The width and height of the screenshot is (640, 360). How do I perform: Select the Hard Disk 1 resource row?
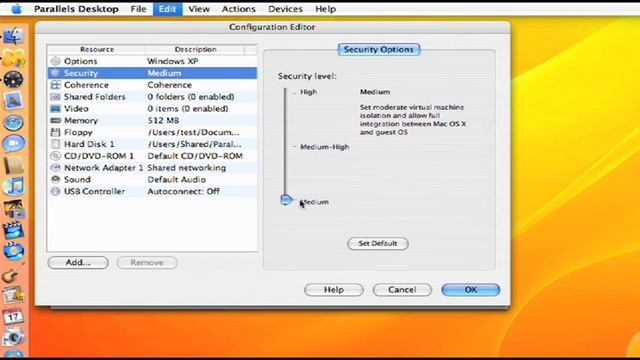click(152, 144)
